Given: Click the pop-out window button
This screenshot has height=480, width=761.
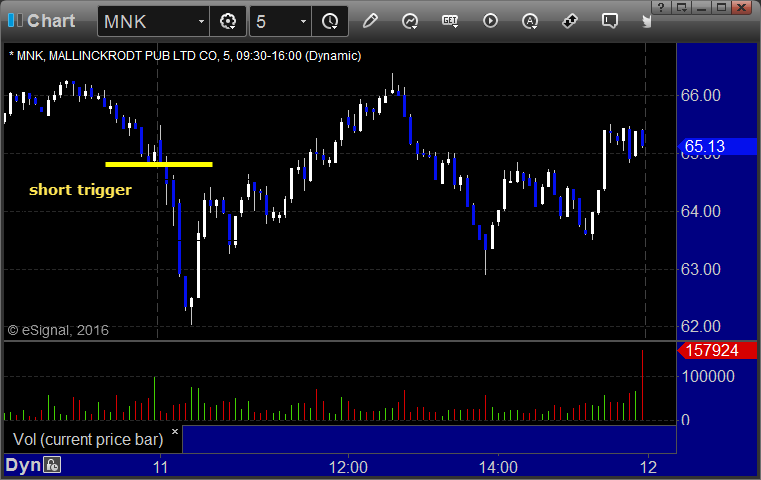Looking at the screenshot, I should [x=681, y=7].
